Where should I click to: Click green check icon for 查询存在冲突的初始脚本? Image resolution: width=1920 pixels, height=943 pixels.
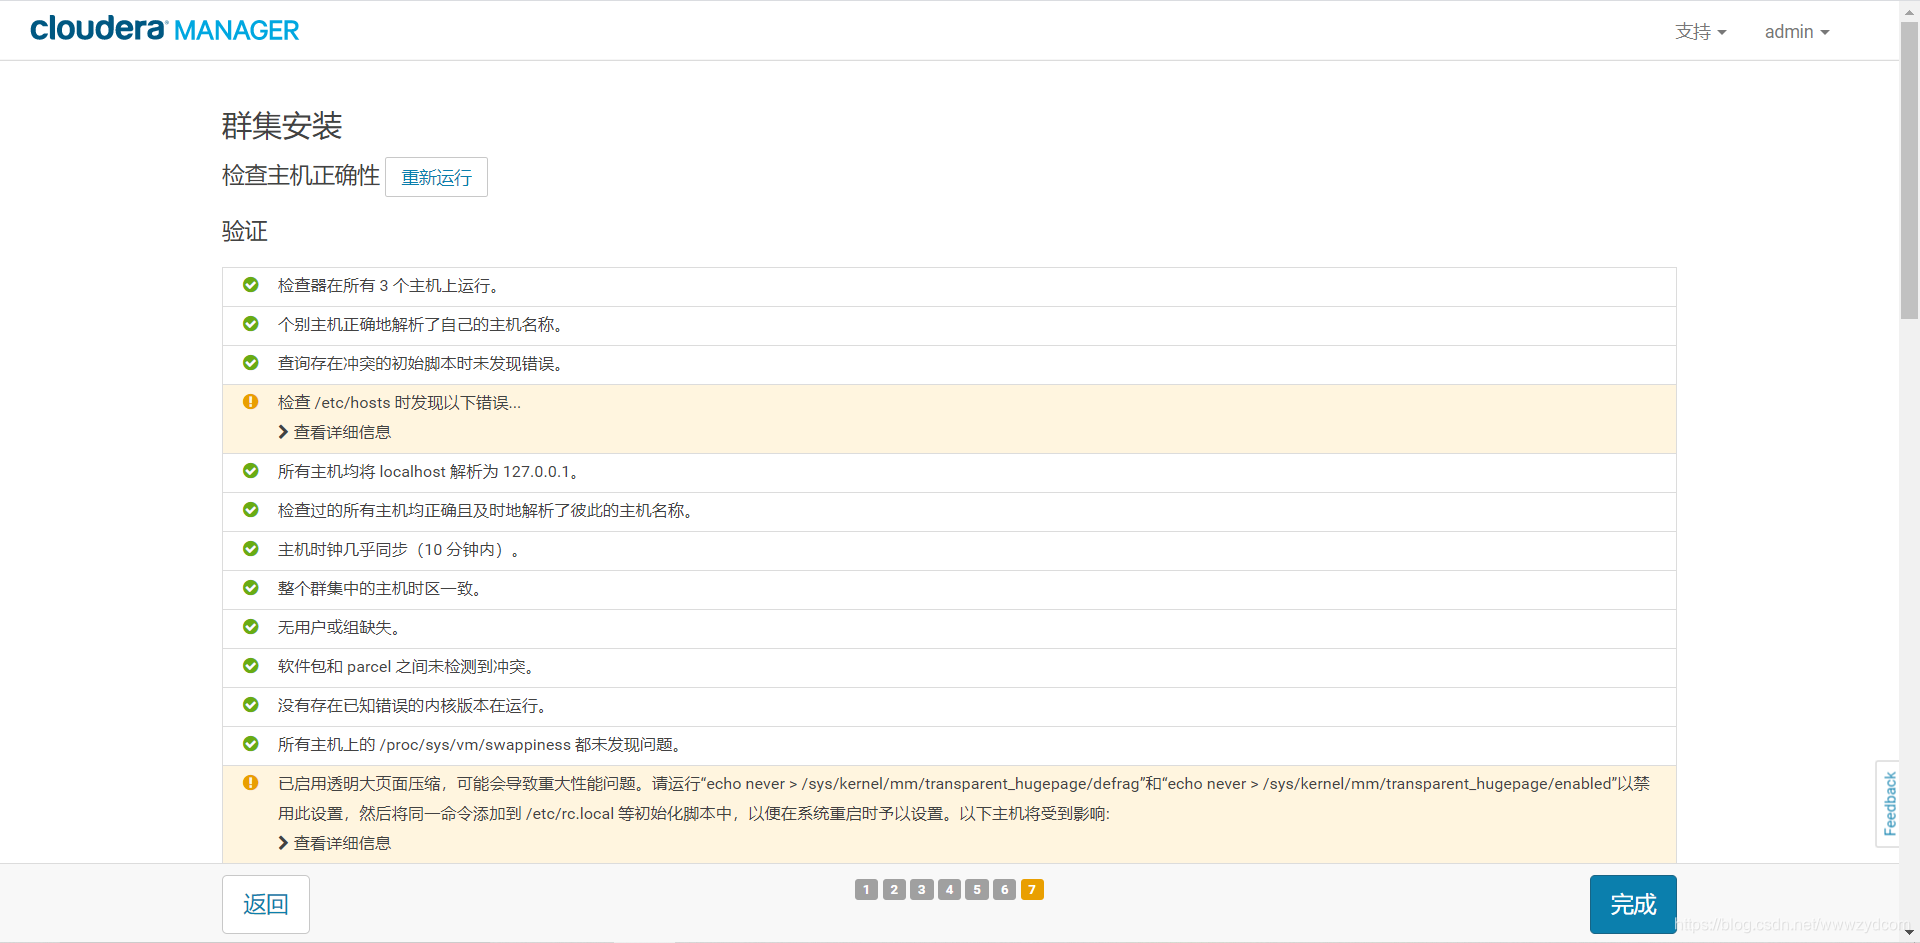pyautogui.click(x=251, y=363)
